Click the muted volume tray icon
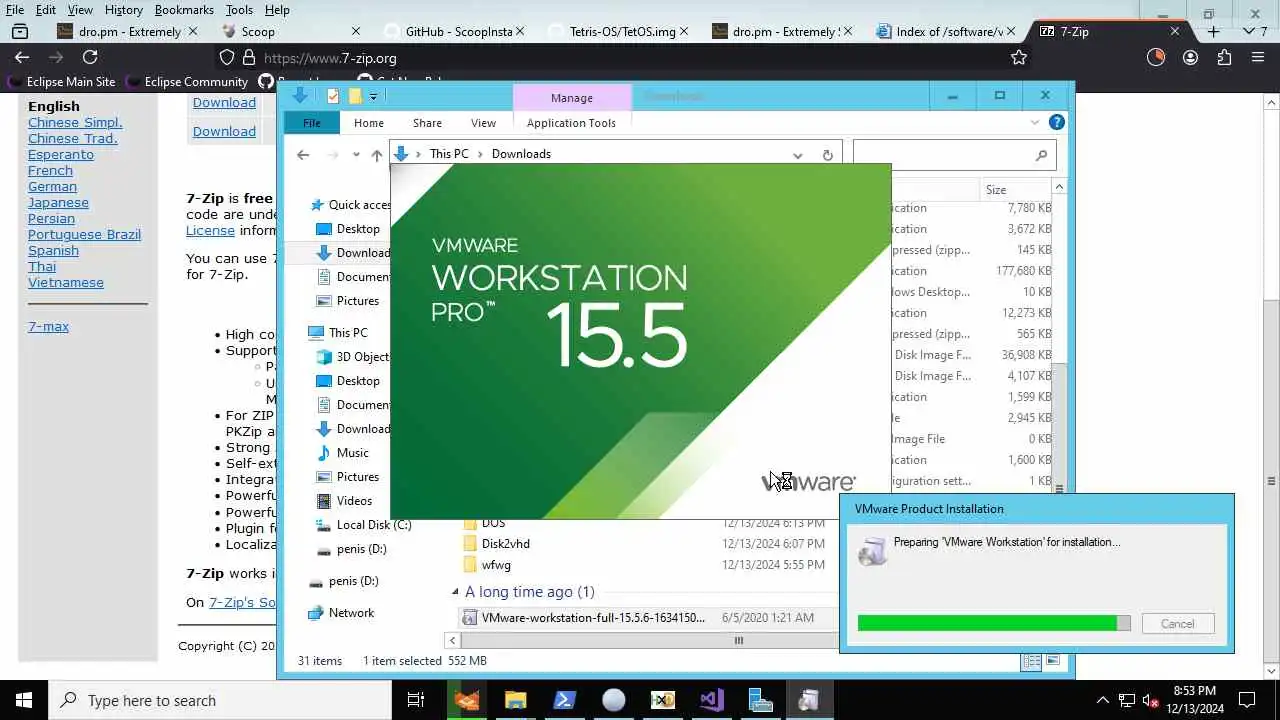The height and width of the screenshot is (720, 1280). coord(1151,700)
